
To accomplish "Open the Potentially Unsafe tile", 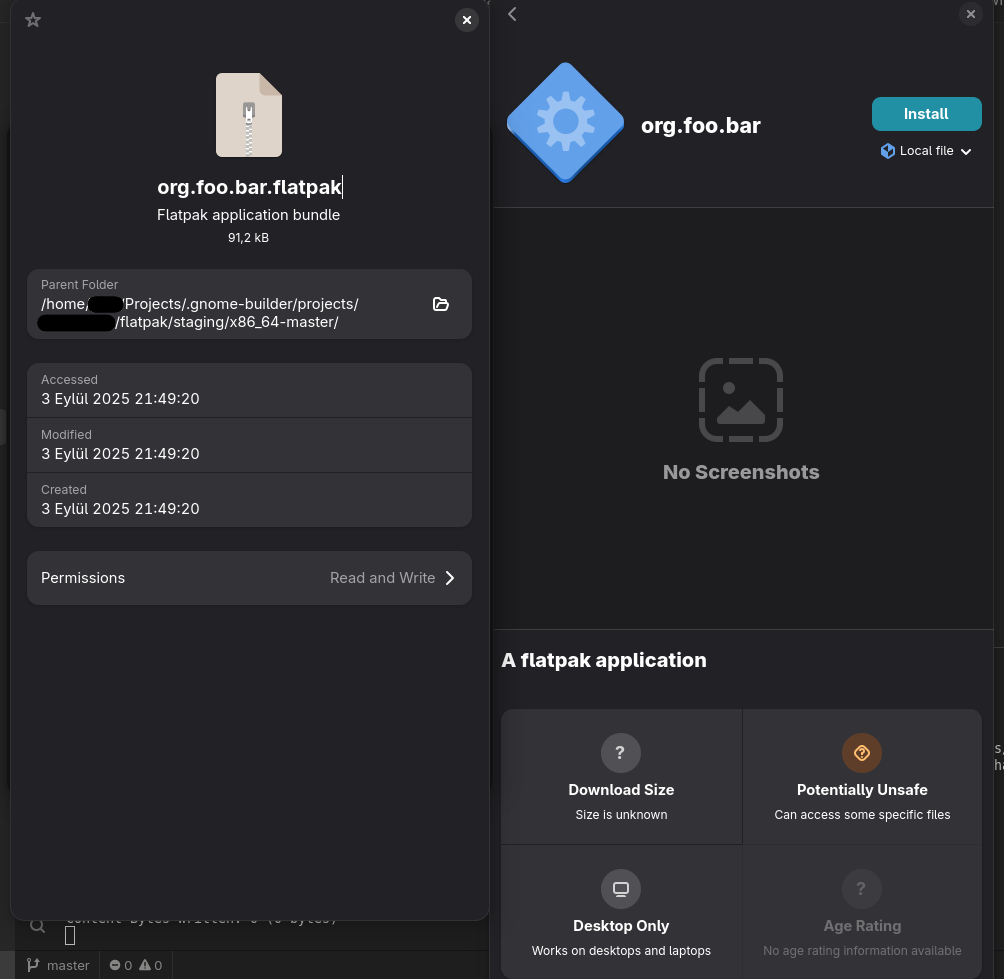I will pos(862,776).
